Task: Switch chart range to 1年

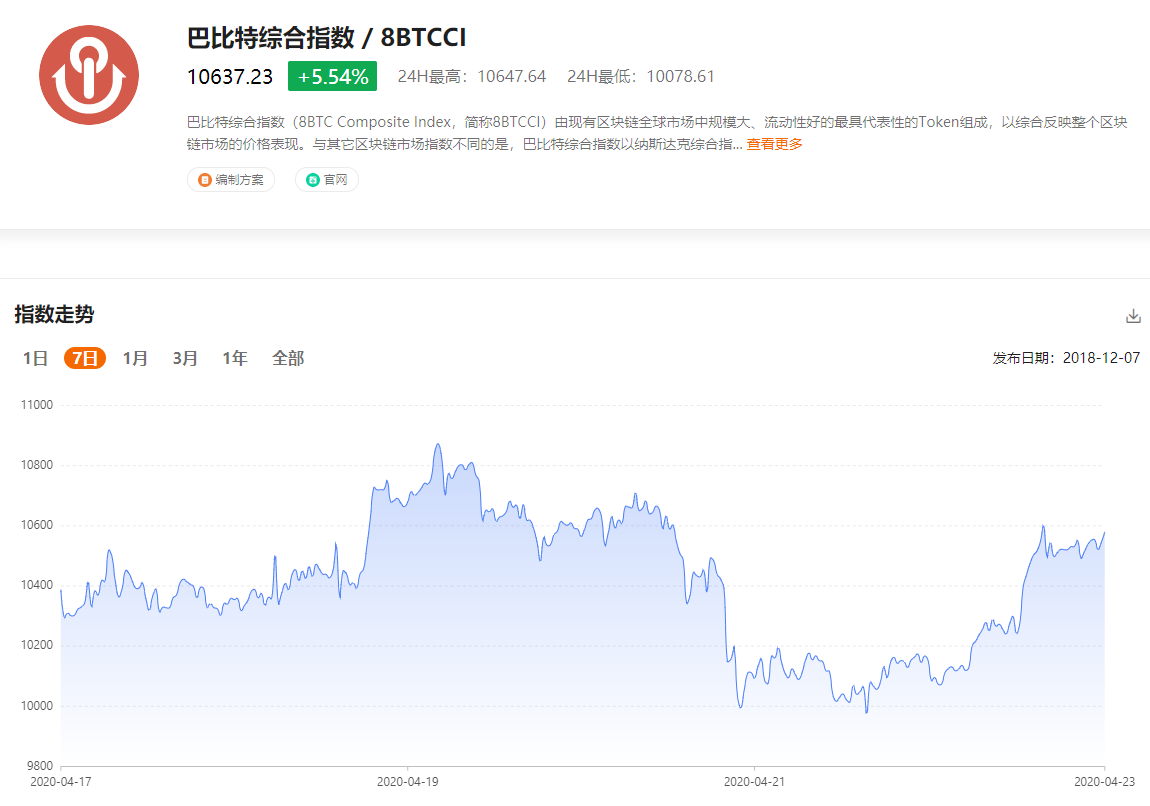Action: [235, 358]
